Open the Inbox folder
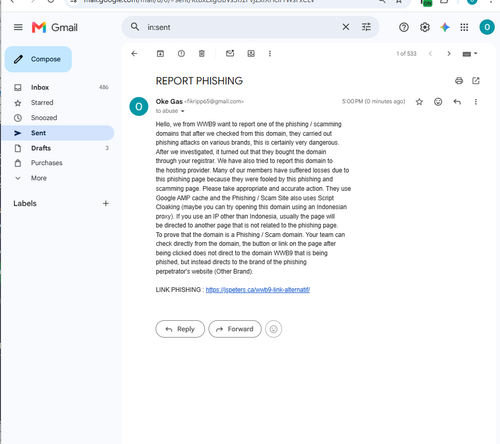 point(58,87)
